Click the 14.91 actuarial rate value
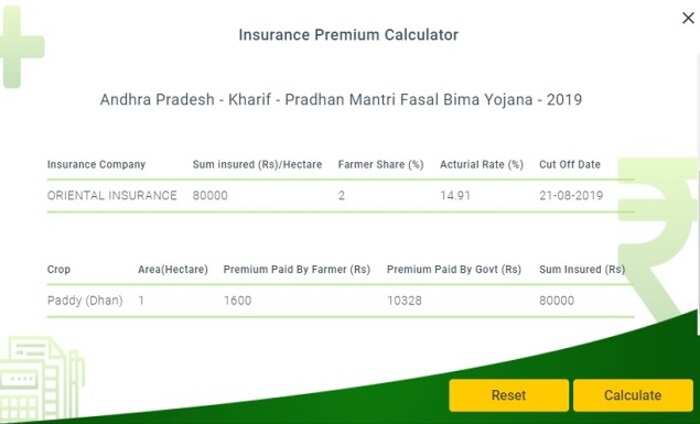This screenshot has width=700, height=424. tap(455, 195)
